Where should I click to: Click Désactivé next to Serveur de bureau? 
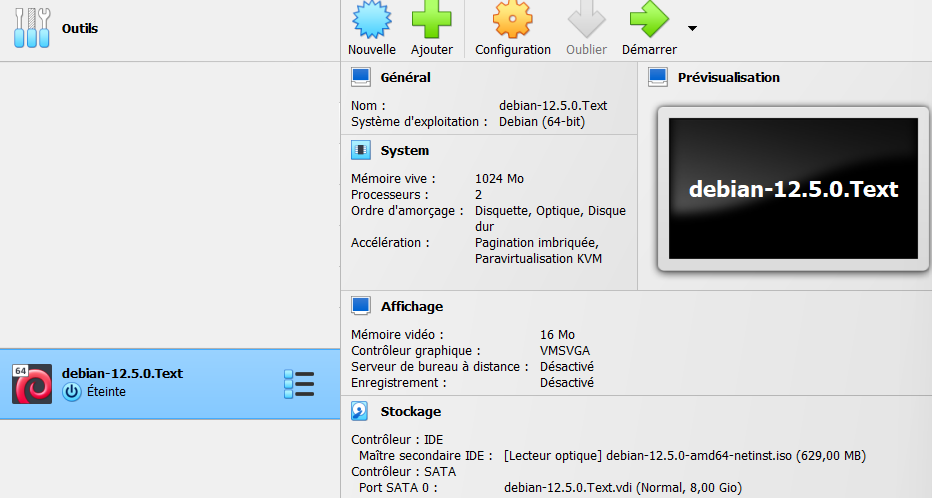pos(567,367)
